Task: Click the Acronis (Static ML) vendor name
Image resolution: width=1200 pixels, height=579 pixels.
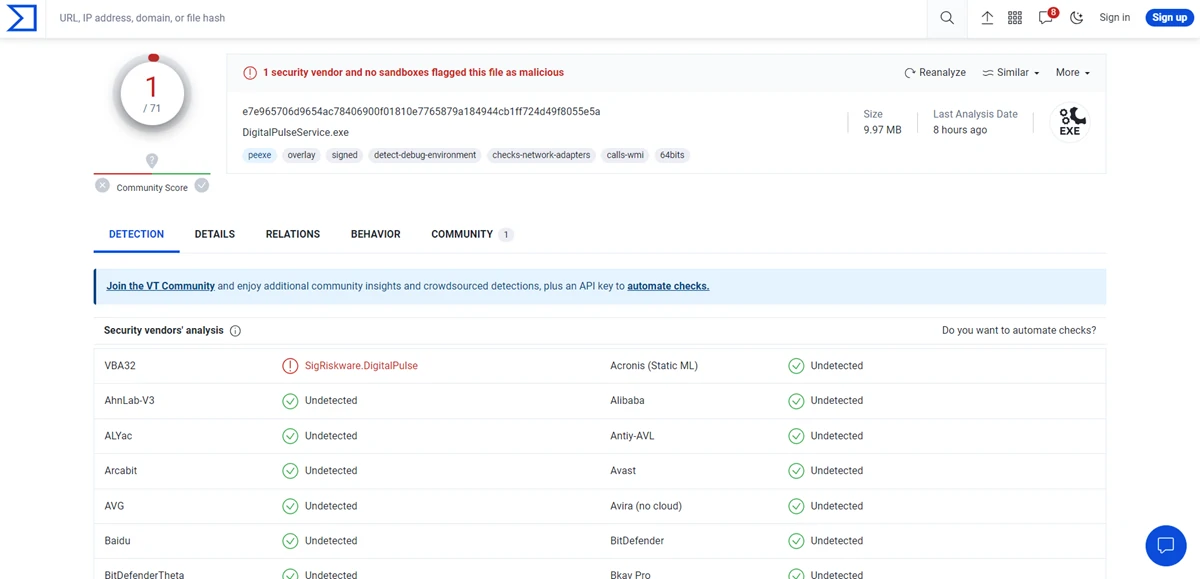Action: (x=654, y=366)
